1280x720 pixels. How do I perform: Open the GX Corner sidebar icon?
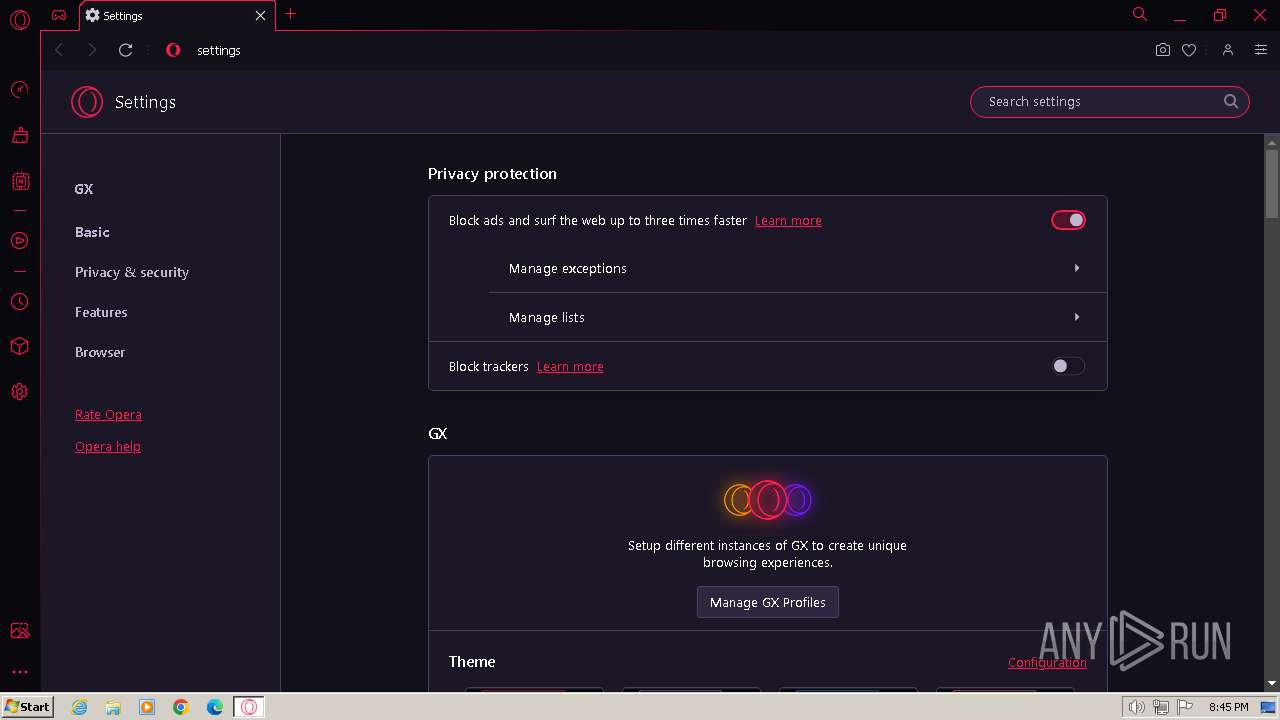point(19,135)
